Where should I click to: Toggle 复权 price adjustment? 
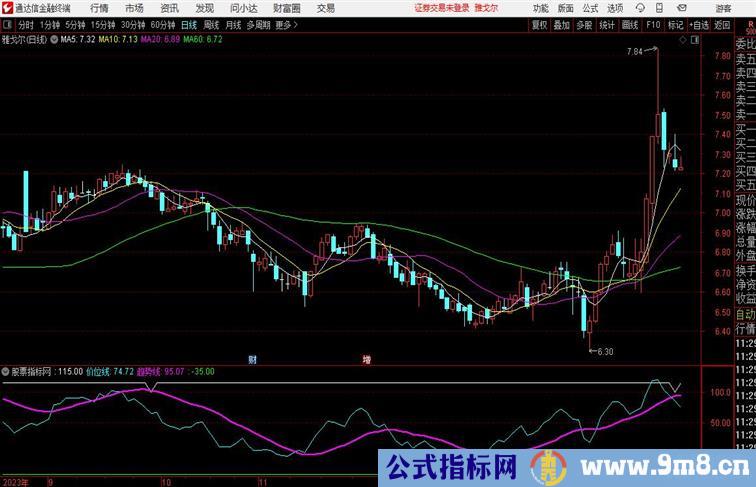tap(539, 25)
